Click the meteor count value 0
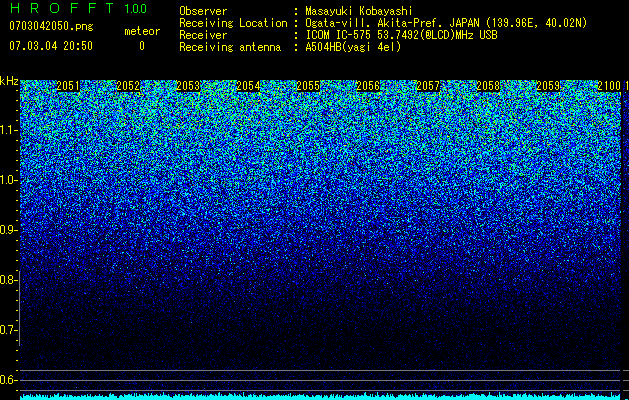 coord(142,46)
